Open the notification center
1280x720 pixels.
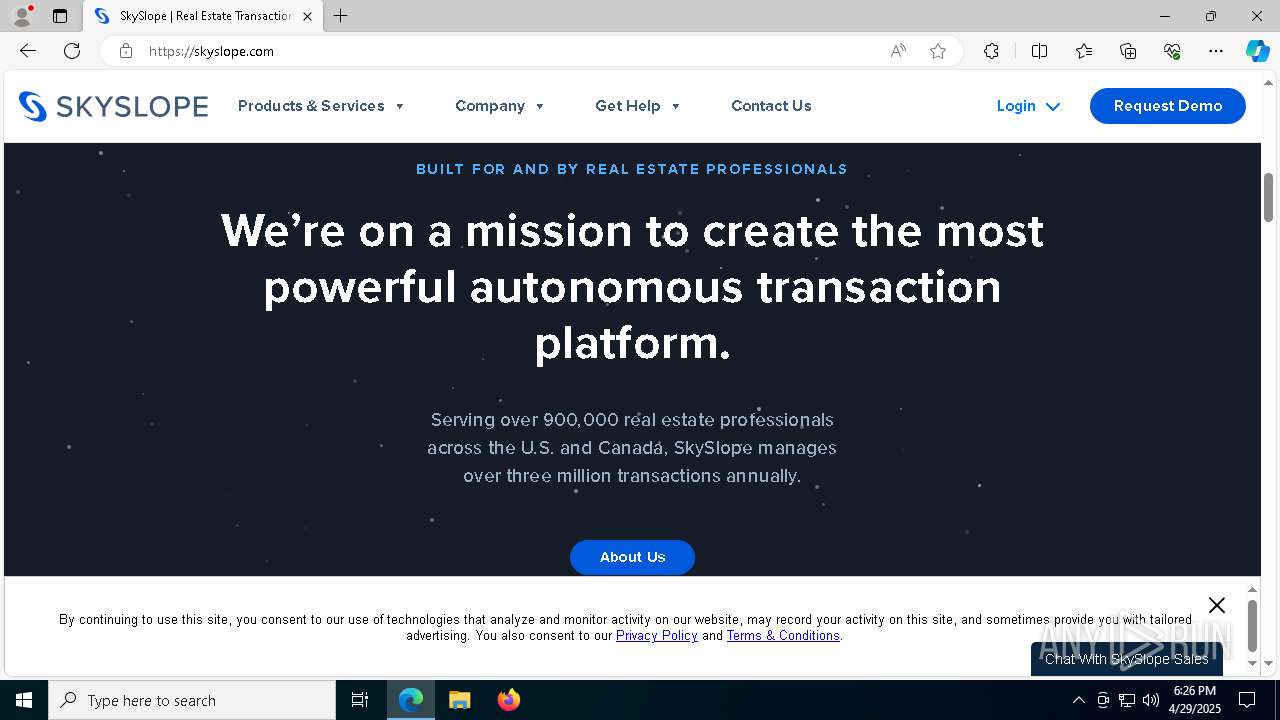pos(1247,700)
